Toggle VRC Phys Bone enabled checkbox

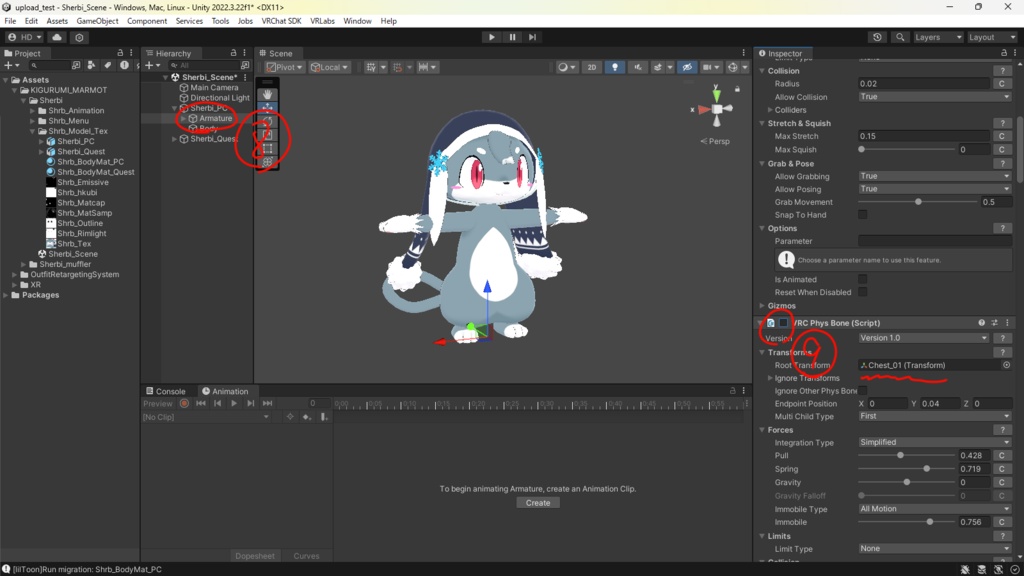point(783,323)
